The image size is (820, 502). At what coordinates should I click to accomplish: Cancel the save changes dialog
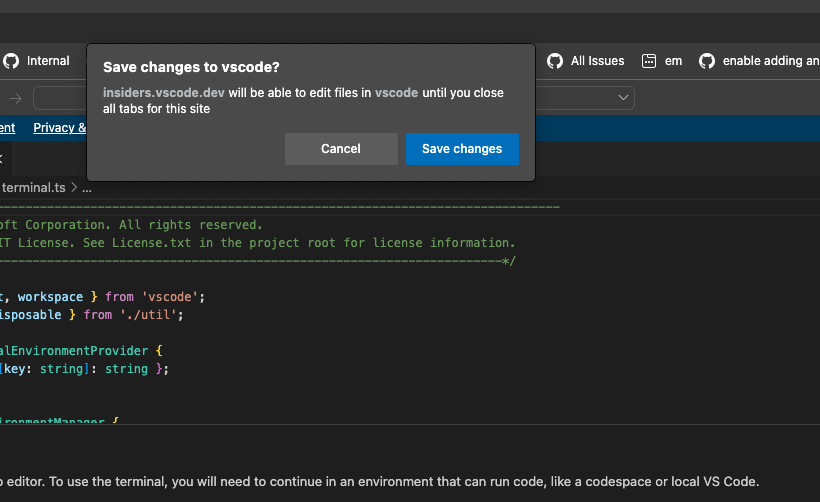pyautogui.click(x=340, y=149)
